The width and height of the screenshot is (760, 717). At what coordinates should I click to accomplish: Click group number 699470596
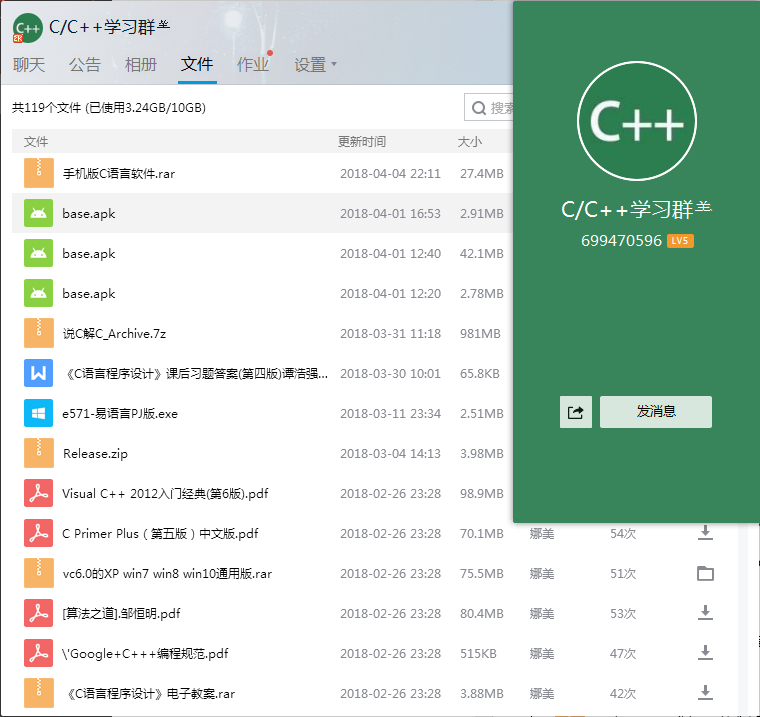621,241
